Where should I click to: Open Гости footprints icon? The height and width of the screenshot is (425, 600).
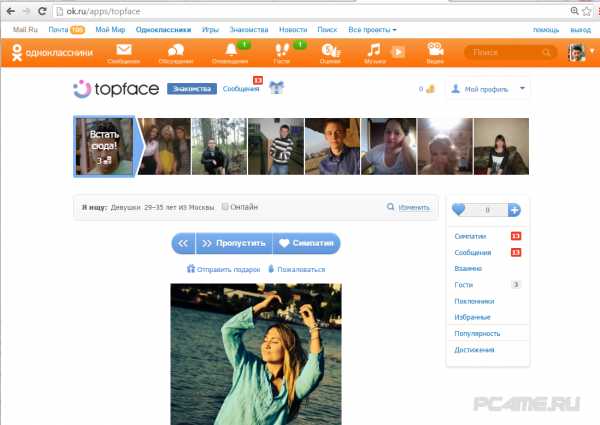[x=281, y=52]
